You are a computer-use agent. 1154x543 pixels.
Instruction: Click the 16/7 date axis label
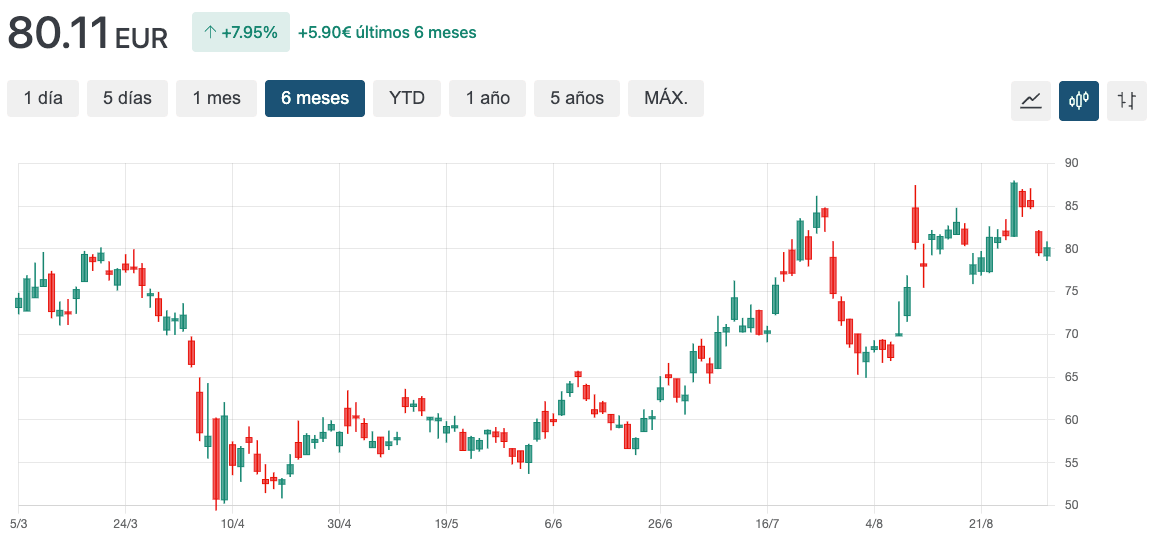pos(767,523)
